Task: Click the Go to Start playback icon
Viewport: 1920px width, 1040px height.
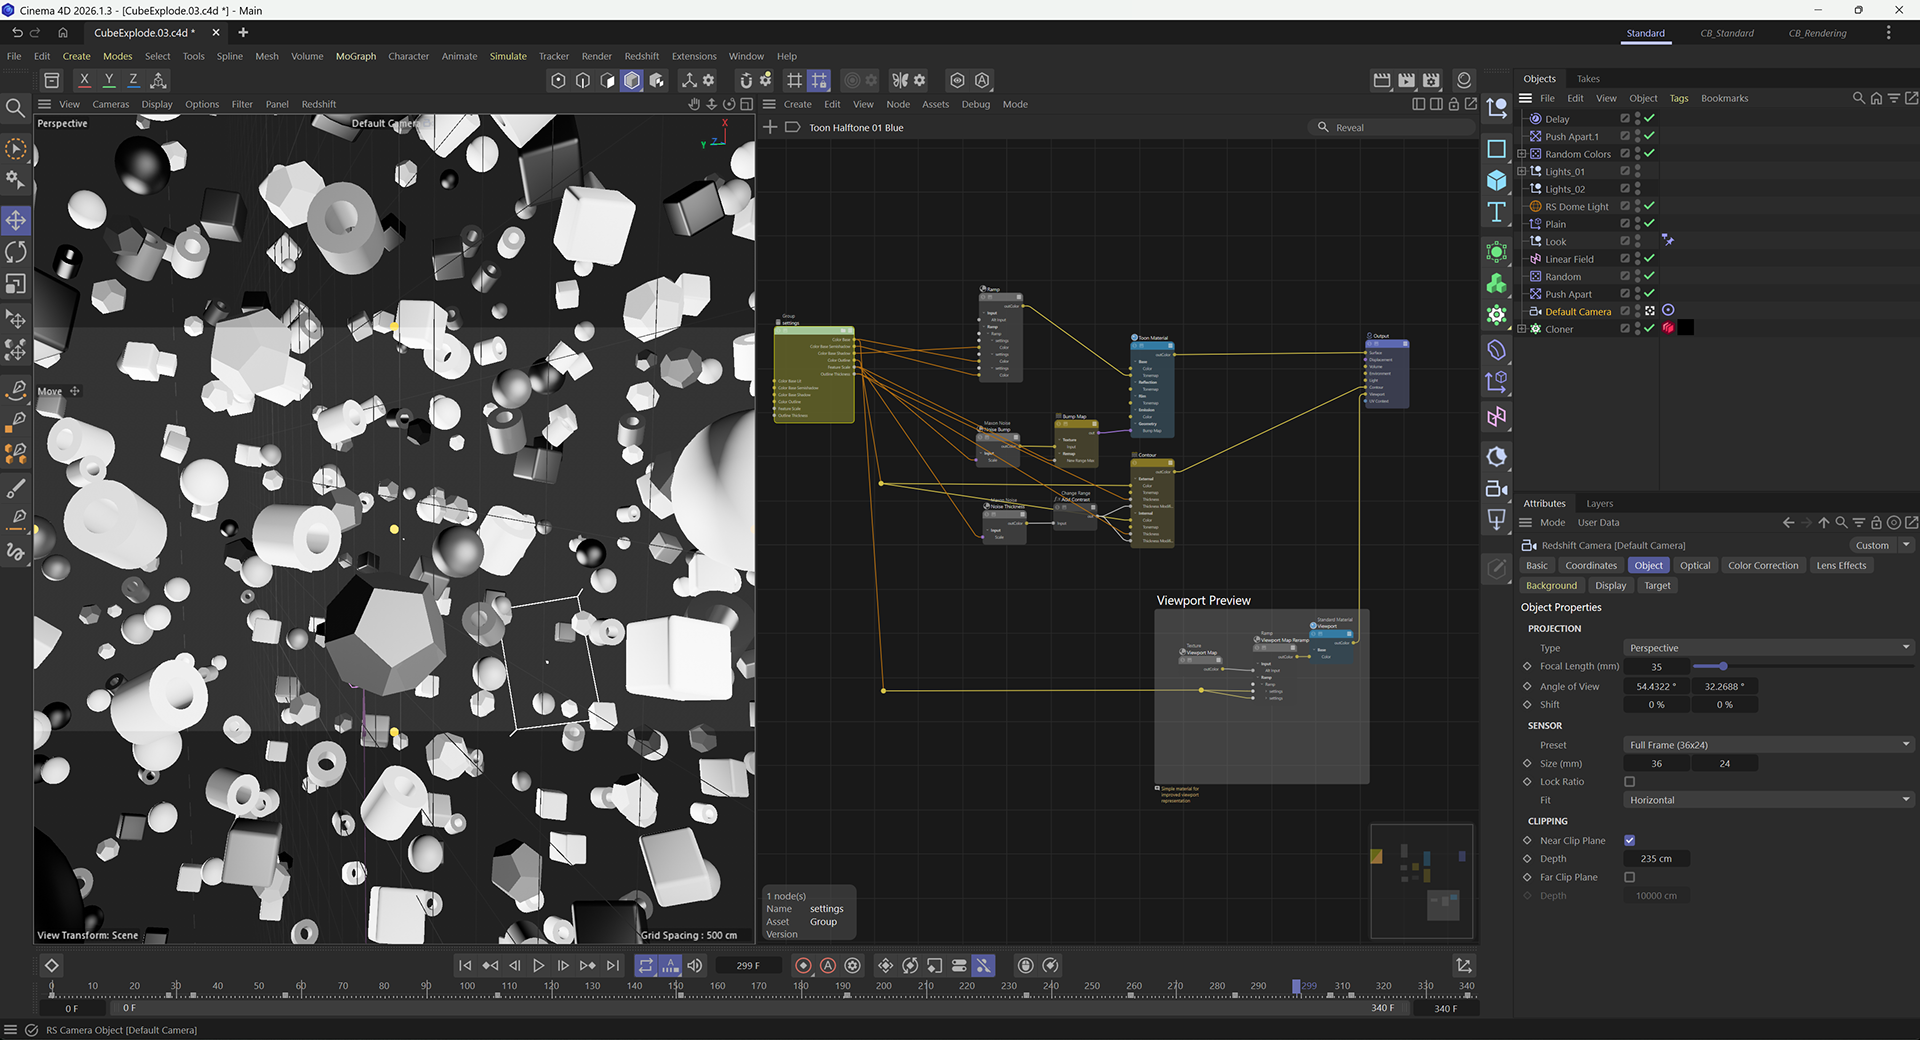Action: click(465, 965)
